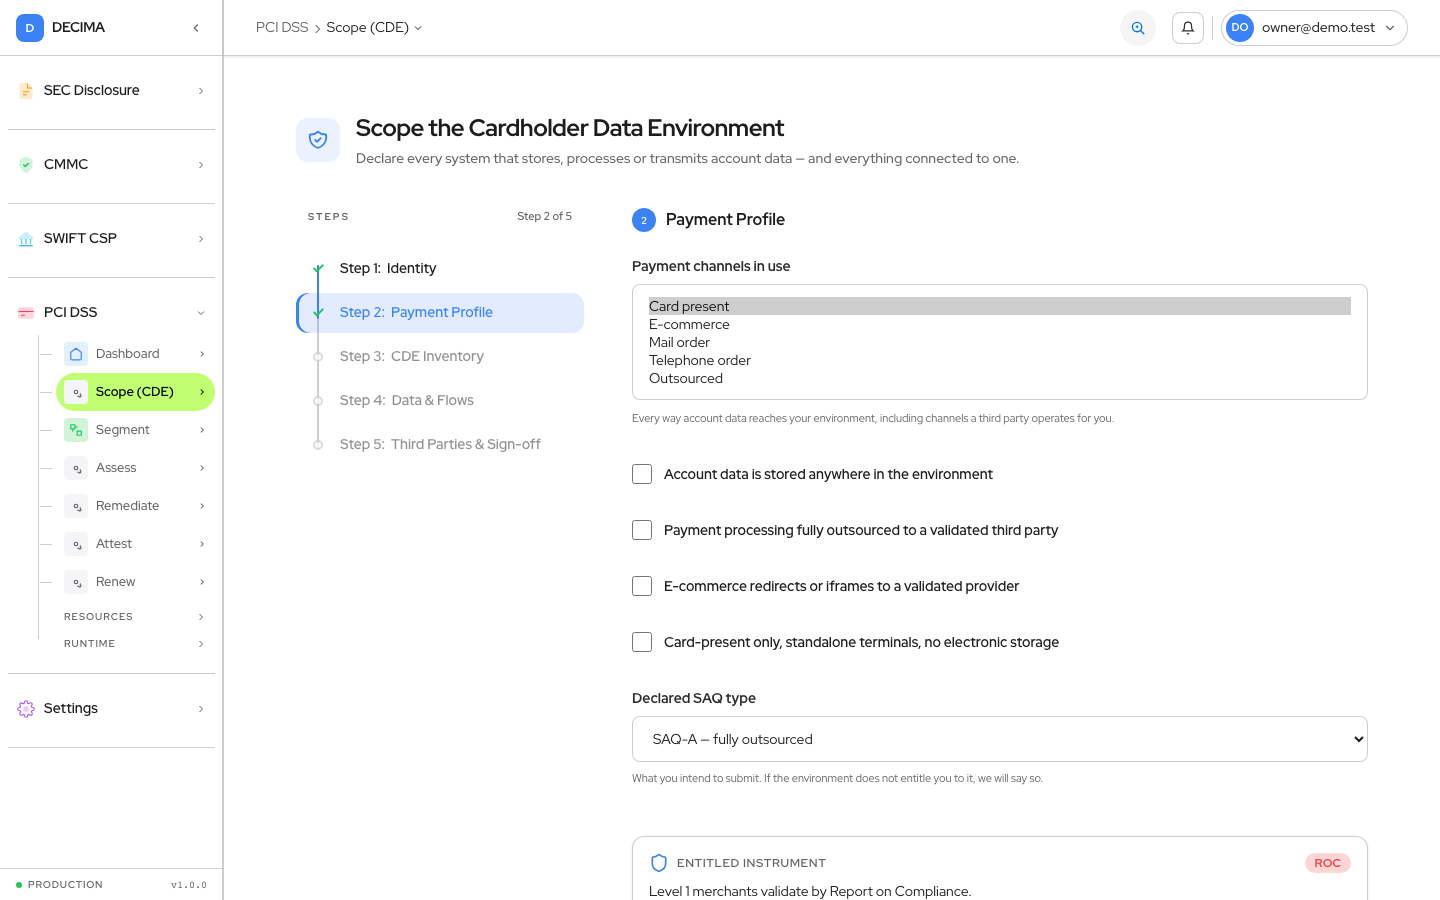Select Telephone order payment channel
Image resolution: width=1440 pixels, height=900 pixels.
click(x=1000, y=360)
